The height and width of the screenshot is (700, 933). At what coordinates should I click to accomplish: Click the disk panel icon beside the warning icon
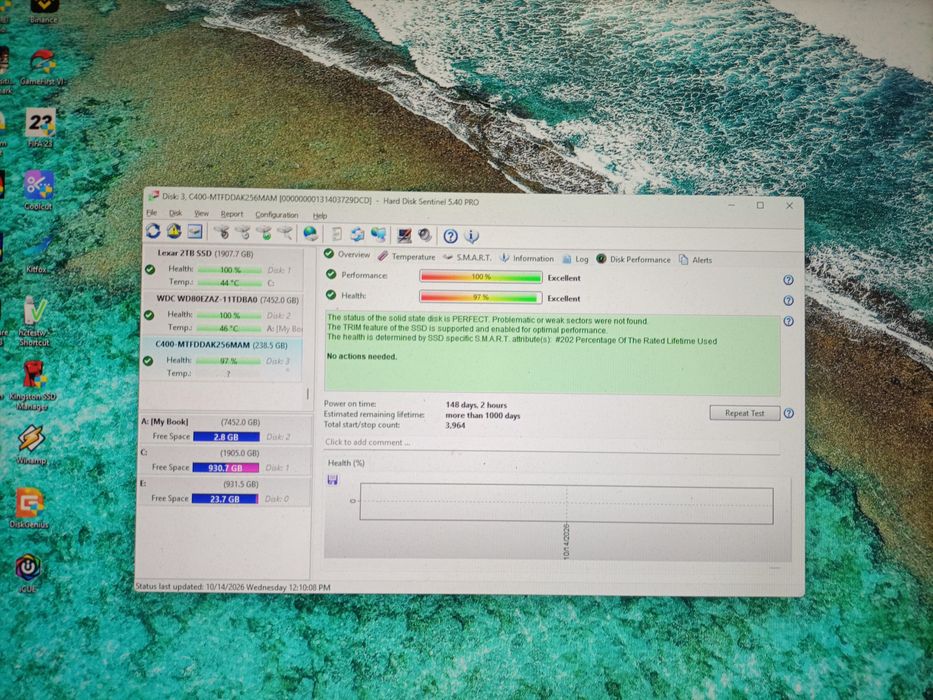tap(195, 232)
